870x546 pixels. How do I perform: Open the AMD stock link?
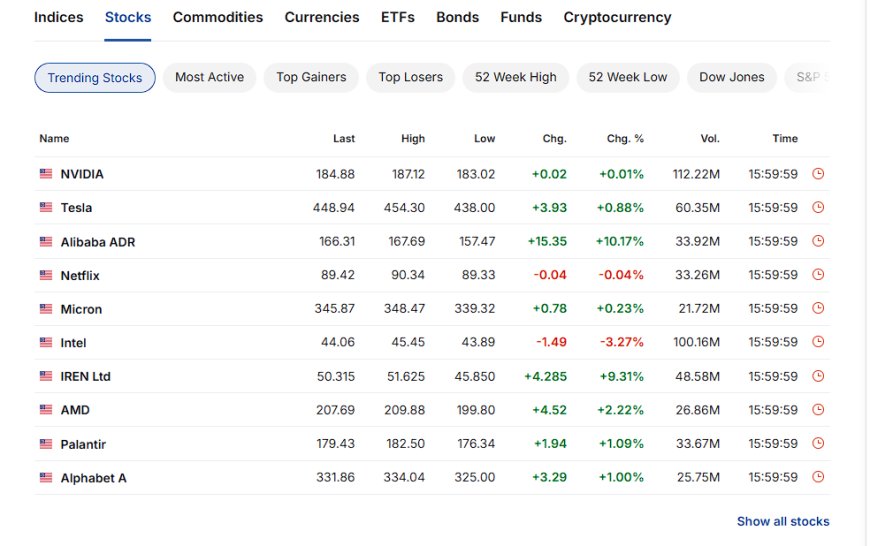75,410
